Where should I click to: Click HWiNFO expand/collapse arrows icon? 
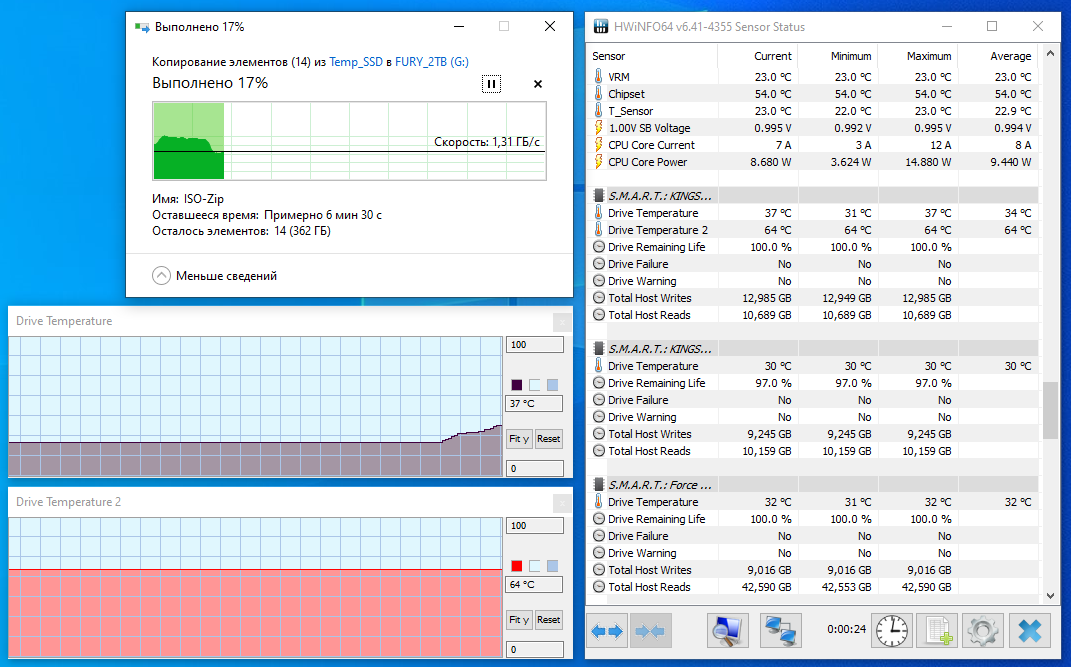click(607, 631)
